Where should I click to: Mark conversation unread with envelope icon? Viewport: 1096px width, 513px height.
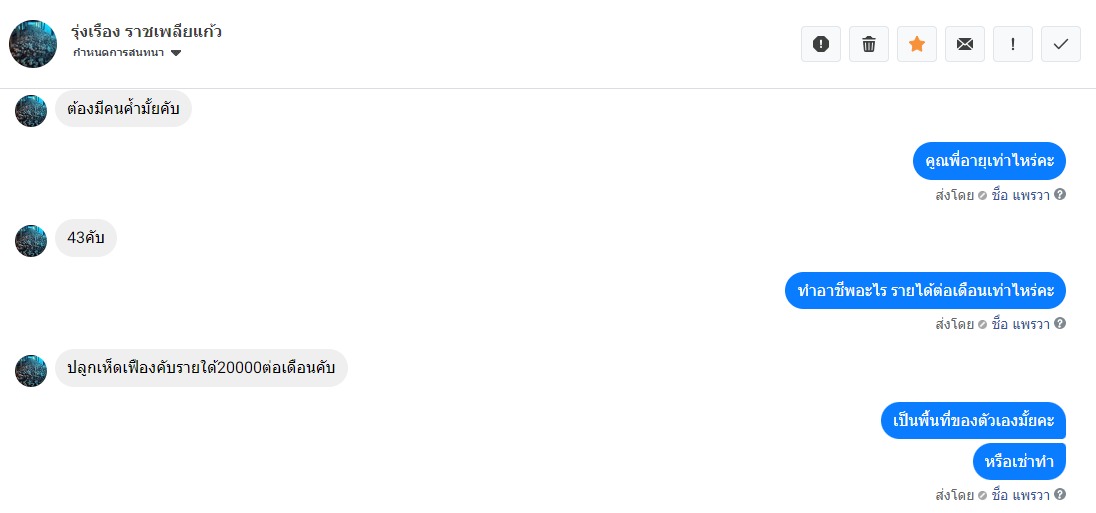pos(965,44)
